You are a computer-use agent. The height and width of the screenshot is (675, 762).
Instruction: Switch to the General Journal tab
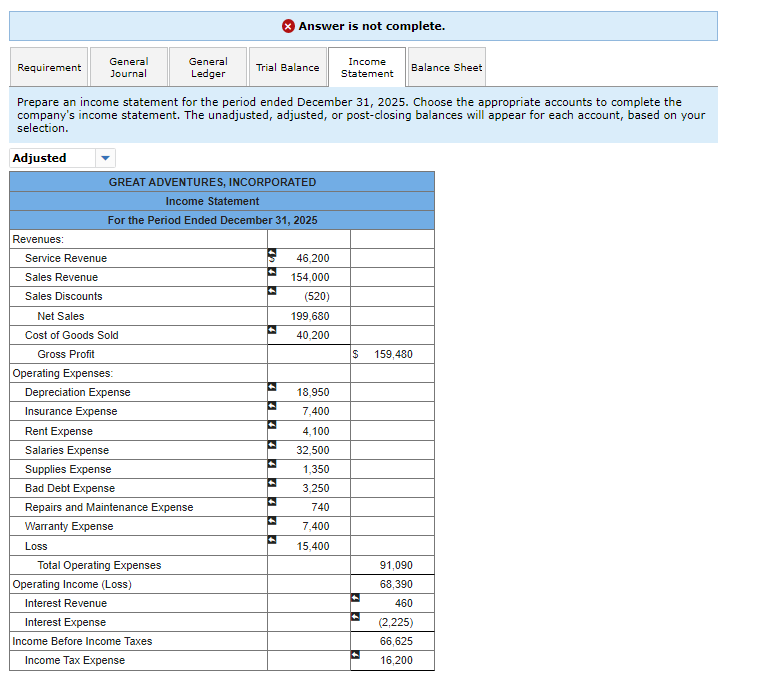click(129, 67)
